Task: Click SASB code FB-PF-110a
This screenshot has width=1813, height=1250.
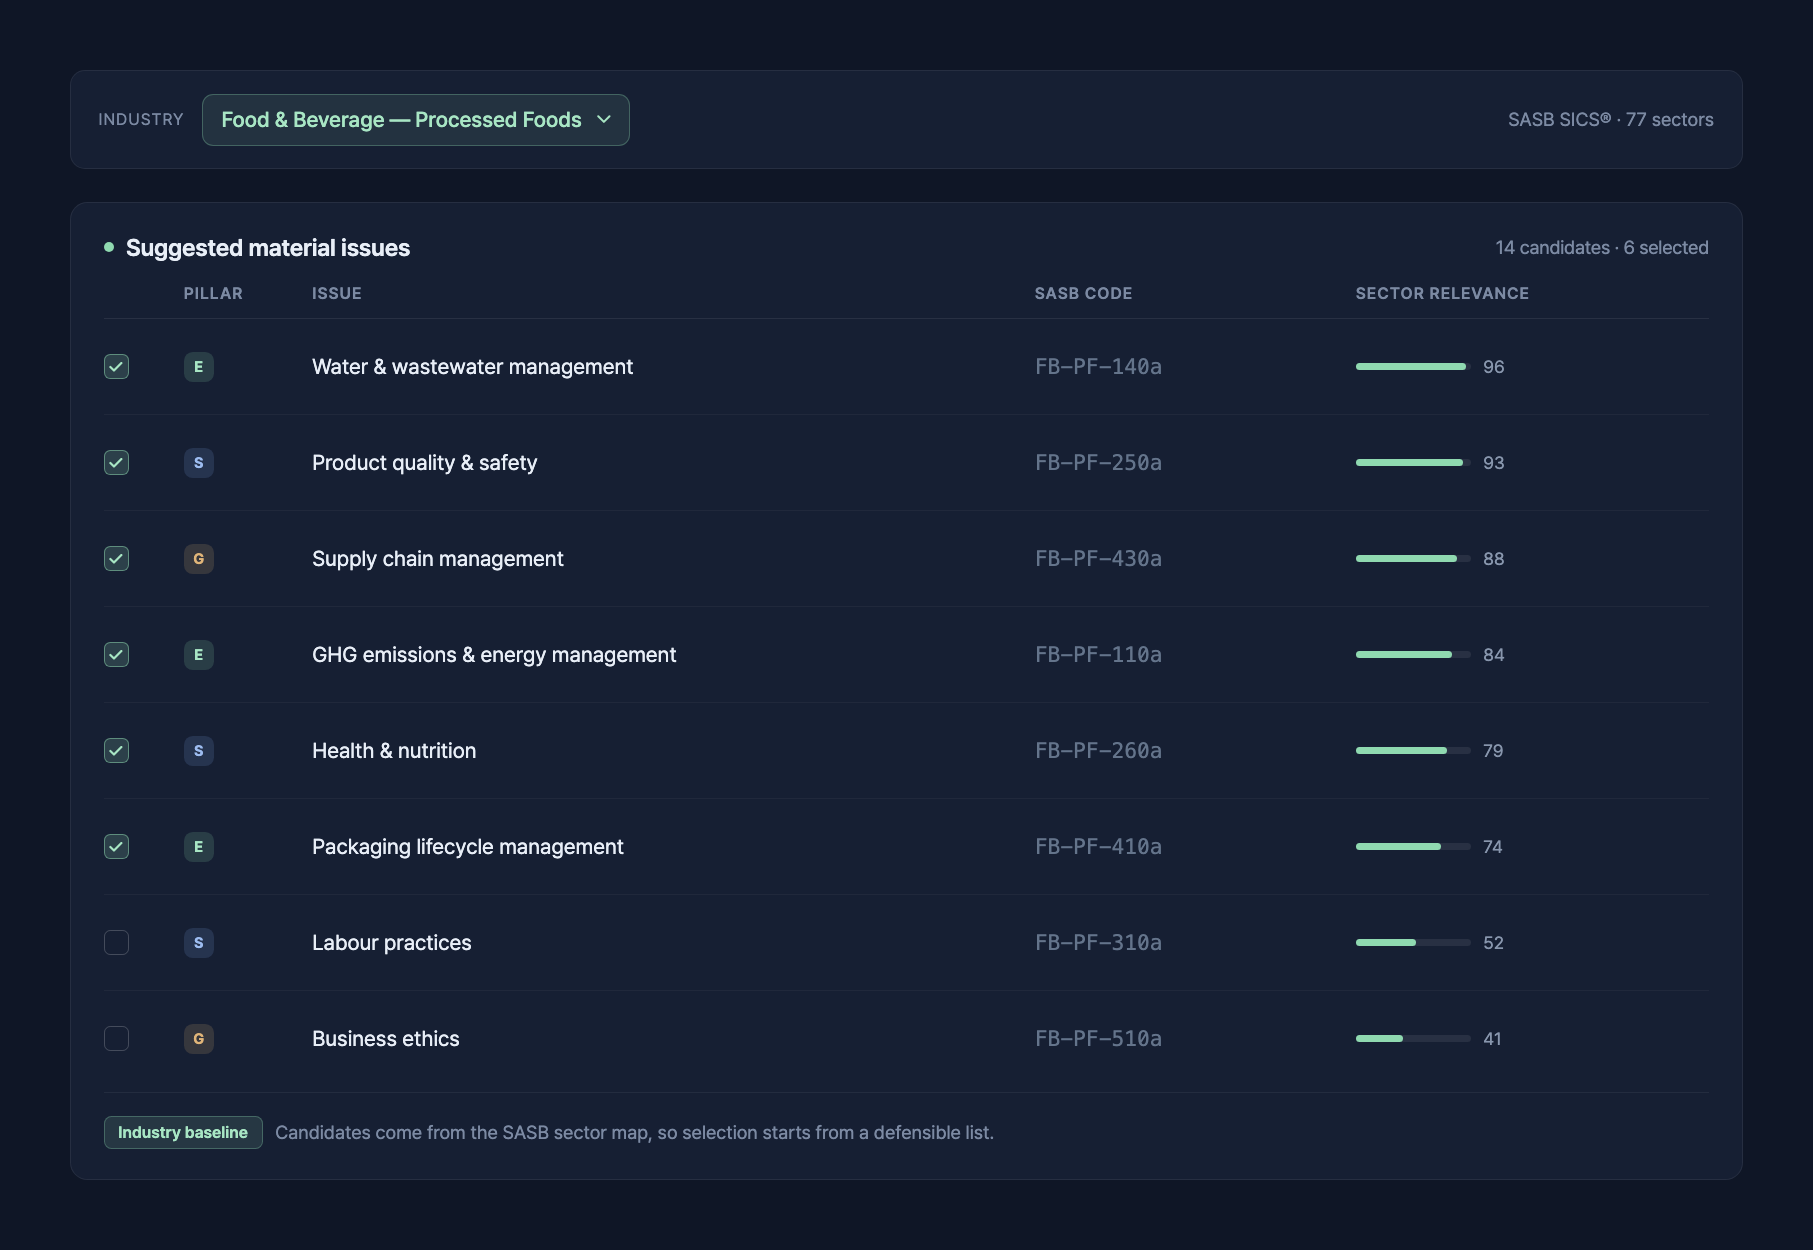Action: click(x=1098, y=655)
